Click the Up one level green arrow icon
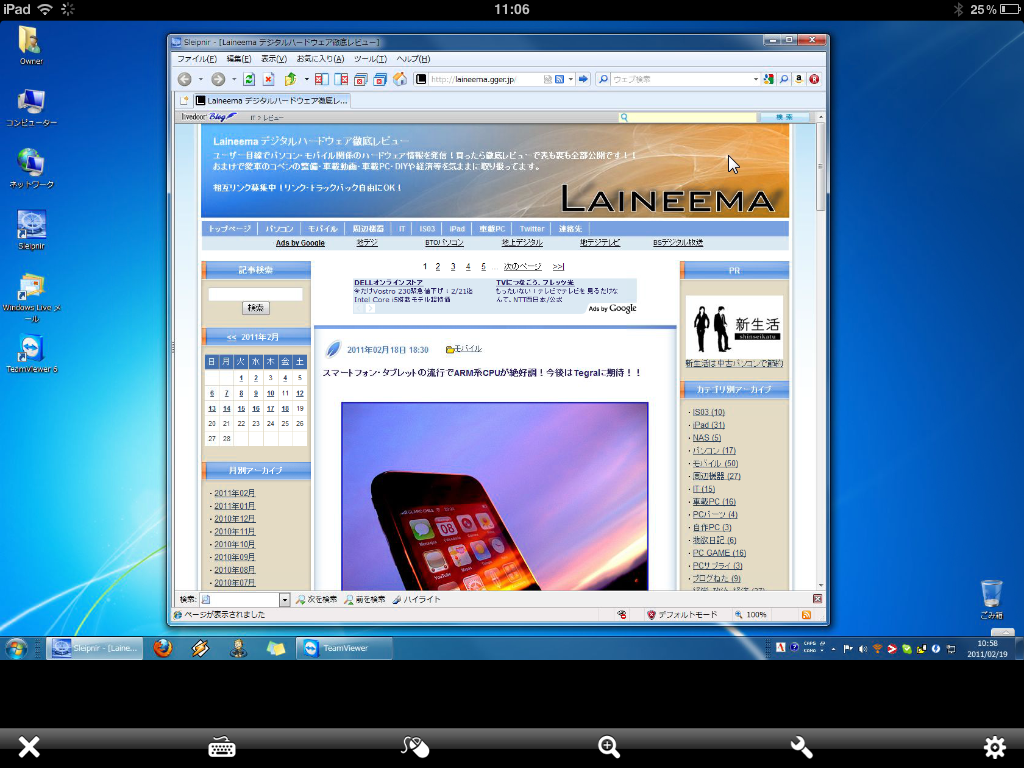The width and height of the screenshot is (1024, 768). point(290,79)
